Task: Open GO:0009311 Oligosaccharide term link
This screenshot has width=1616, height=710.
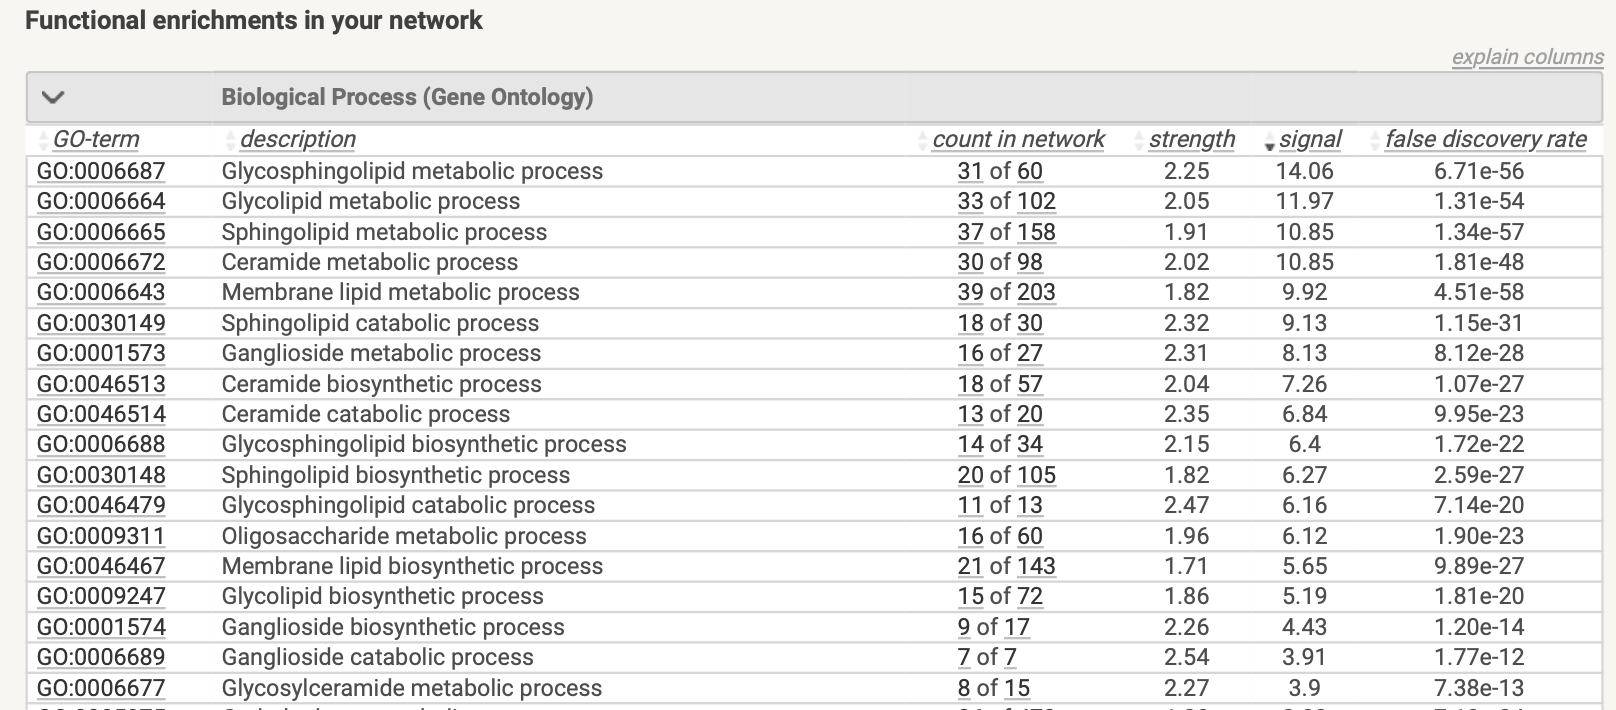Action: pyautogui.click(x=101, y=536)
